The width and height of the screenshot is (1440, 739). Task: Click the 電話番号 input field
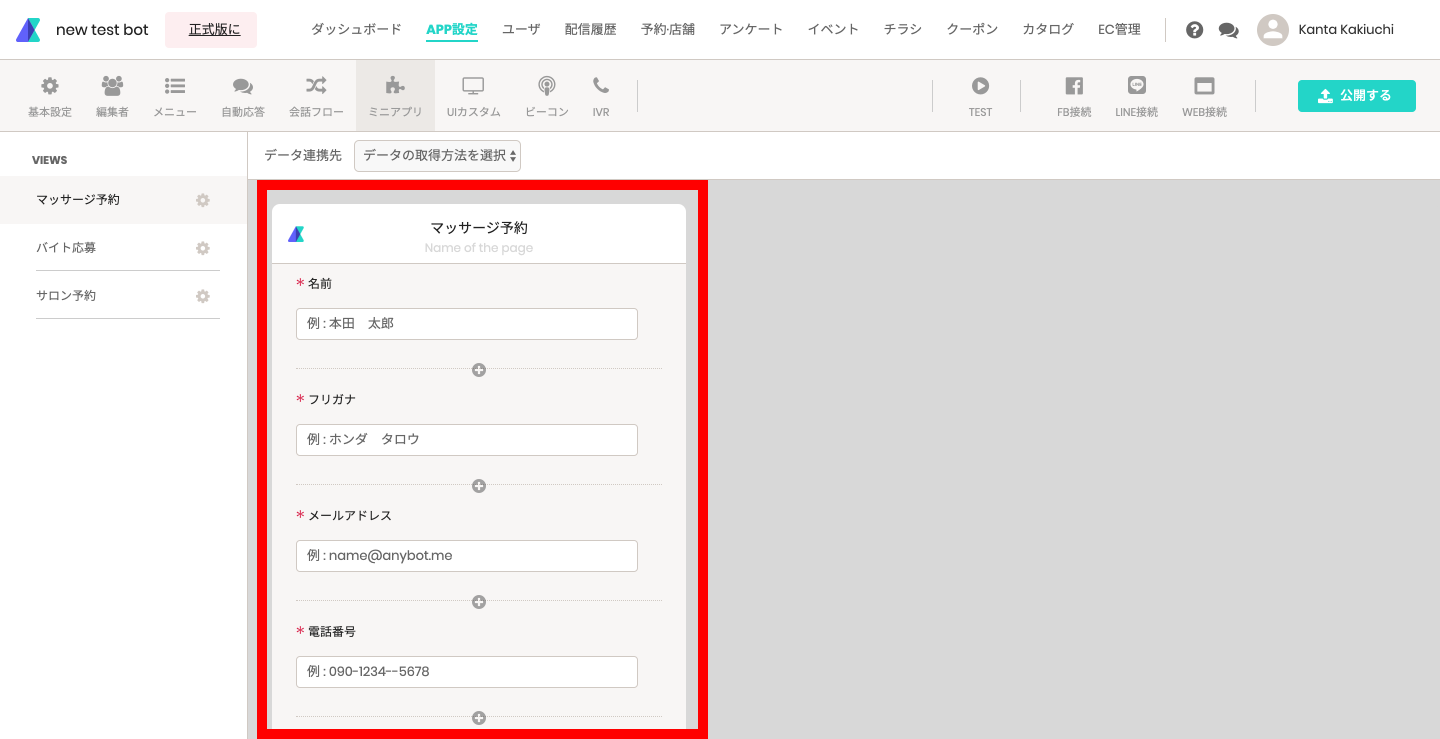point(467,672)
